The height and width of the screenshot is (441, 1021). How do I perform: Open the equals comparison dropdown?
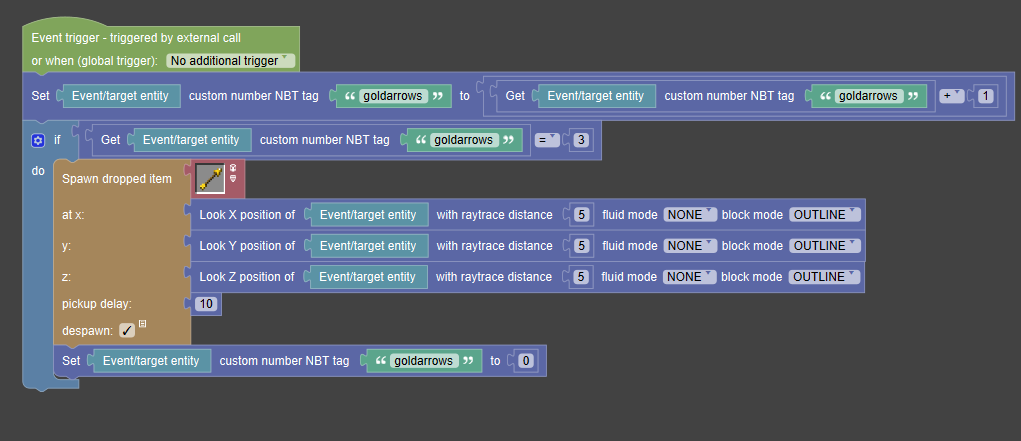click(x=547, y=139)
